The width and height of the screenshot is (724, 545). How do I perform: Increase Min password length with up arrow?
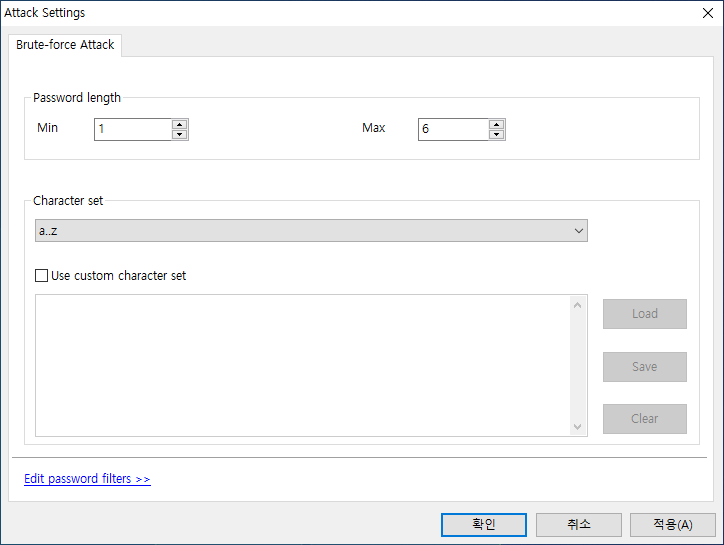pos(180,124)
